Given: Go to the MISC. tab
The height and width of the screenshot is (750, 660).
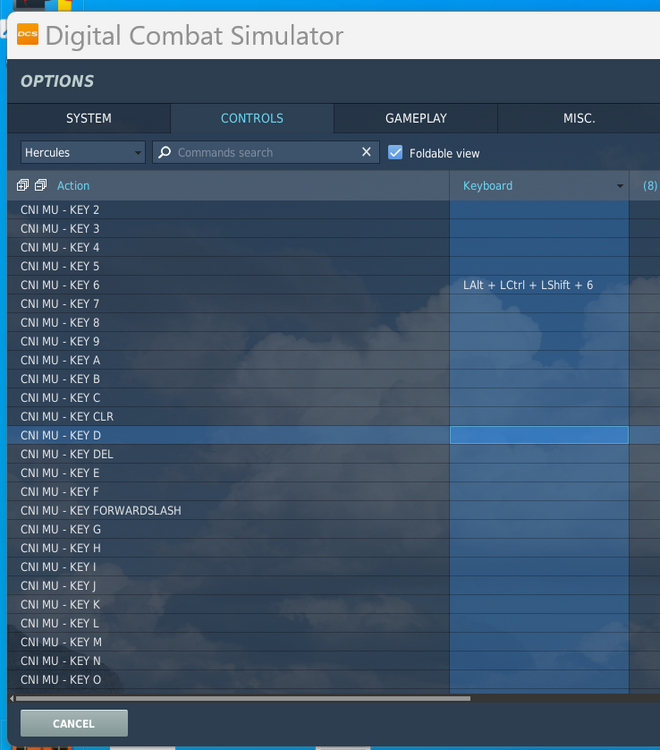Looking at the screenshot, I should pos(579,118).
